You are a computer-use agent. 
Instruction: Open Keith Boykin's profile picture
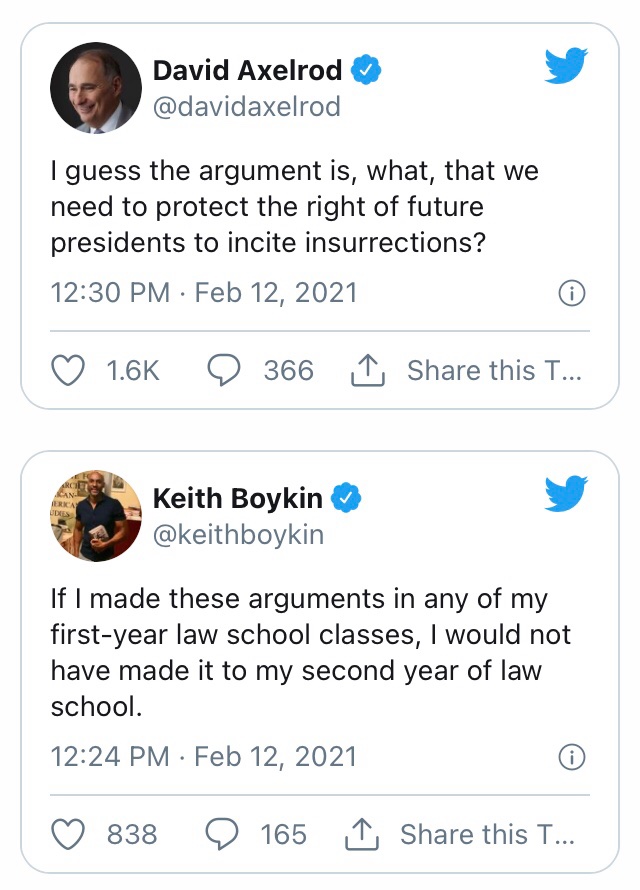point(96,516)
